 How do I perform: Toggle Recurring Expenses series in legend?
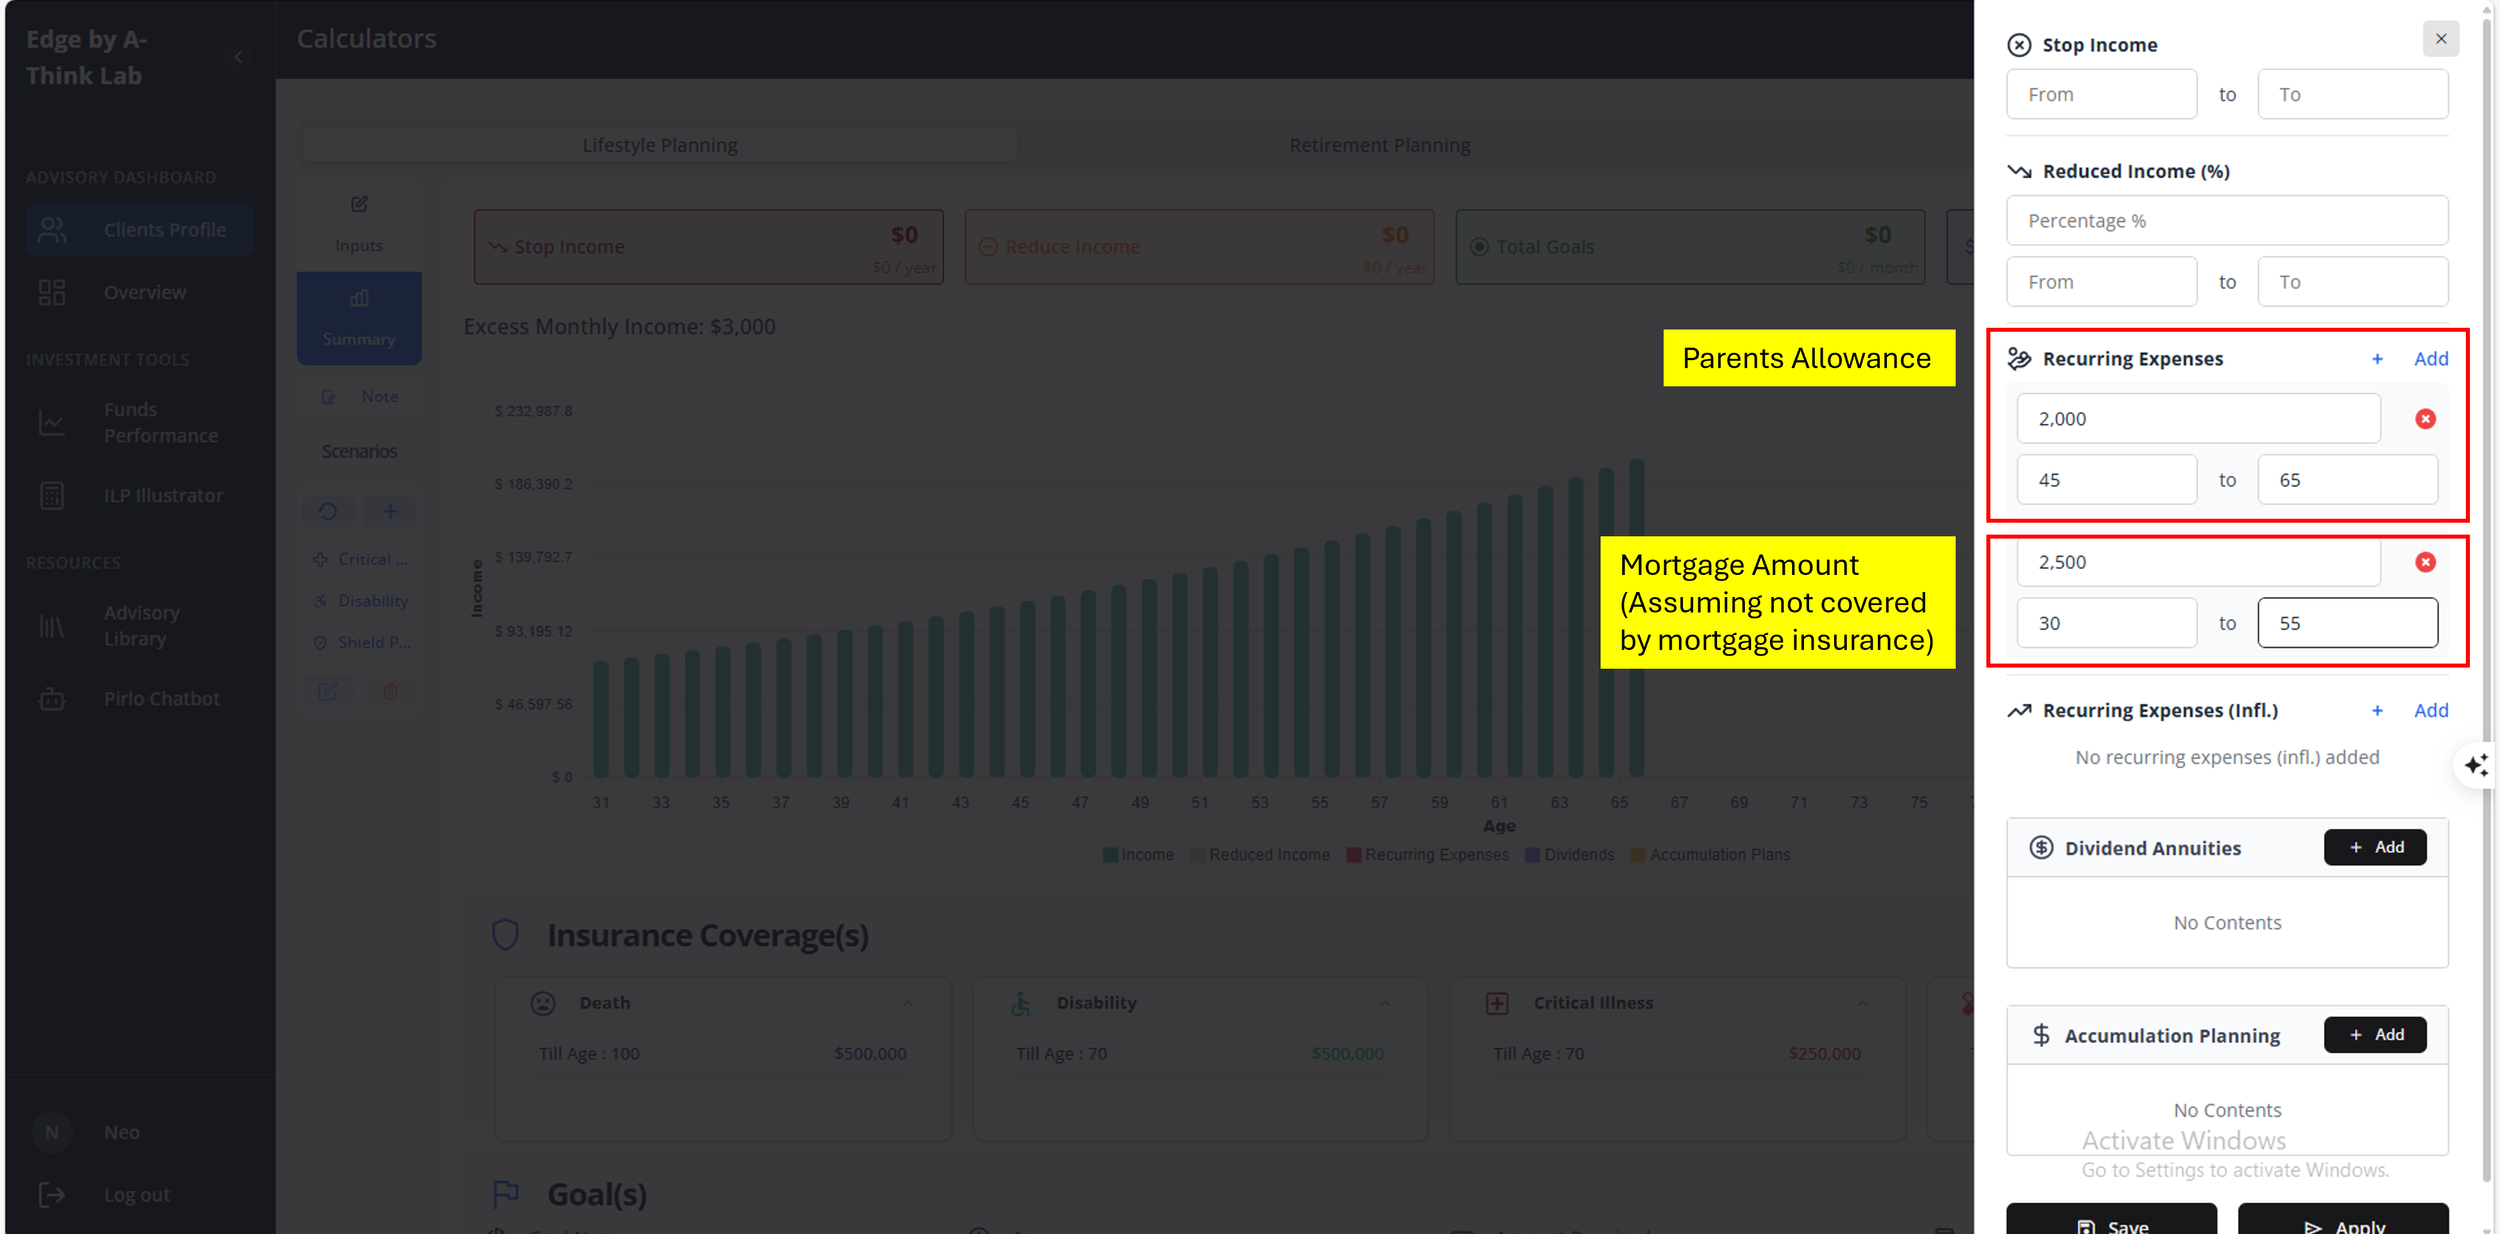pos(1427,855)
